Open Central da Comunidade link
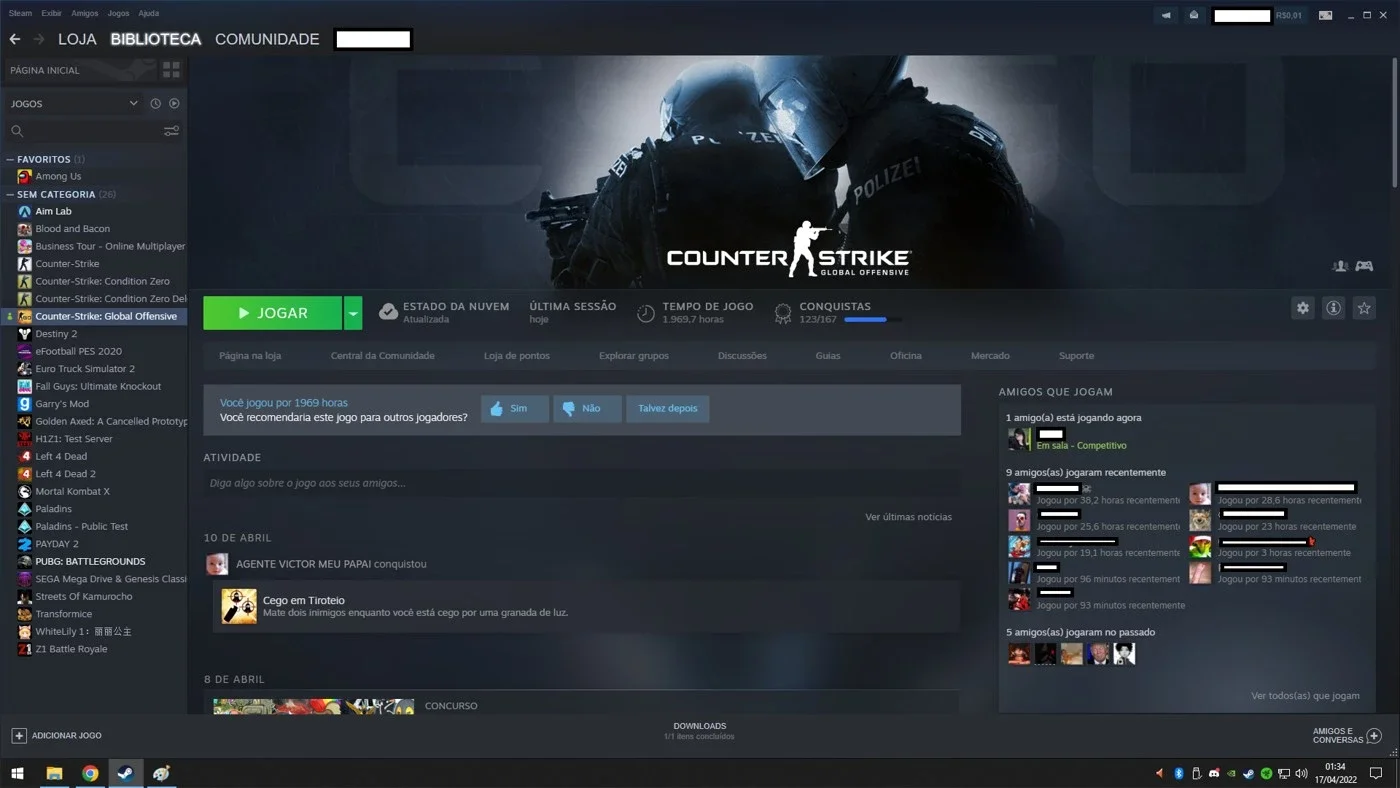This screenshot has height=788, width=1400. (382, 356)
